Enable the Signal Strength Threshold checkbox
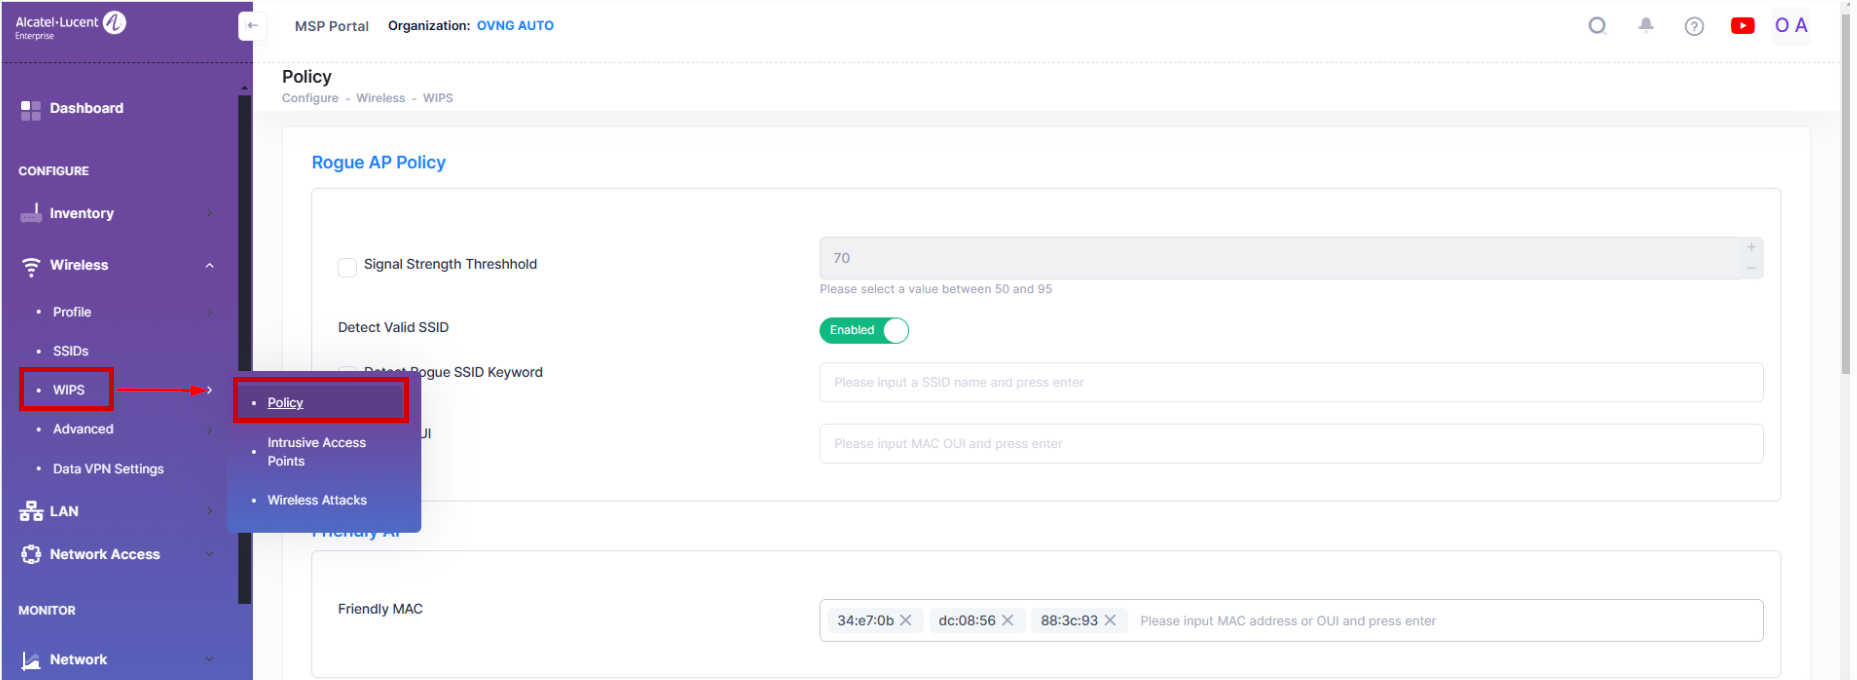Viewport: 1857px width, 680px height. coord(347,267)
